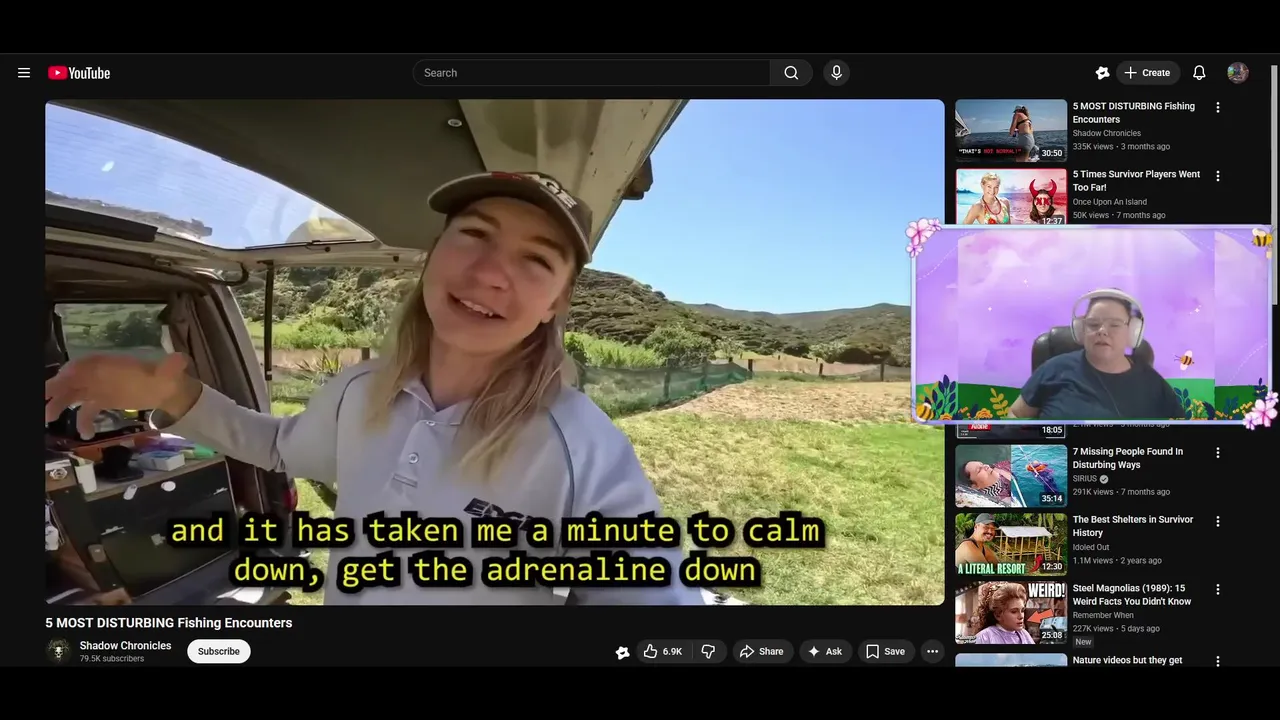Save the video to a playlist
1280x720 pixels.
(885, 651)
